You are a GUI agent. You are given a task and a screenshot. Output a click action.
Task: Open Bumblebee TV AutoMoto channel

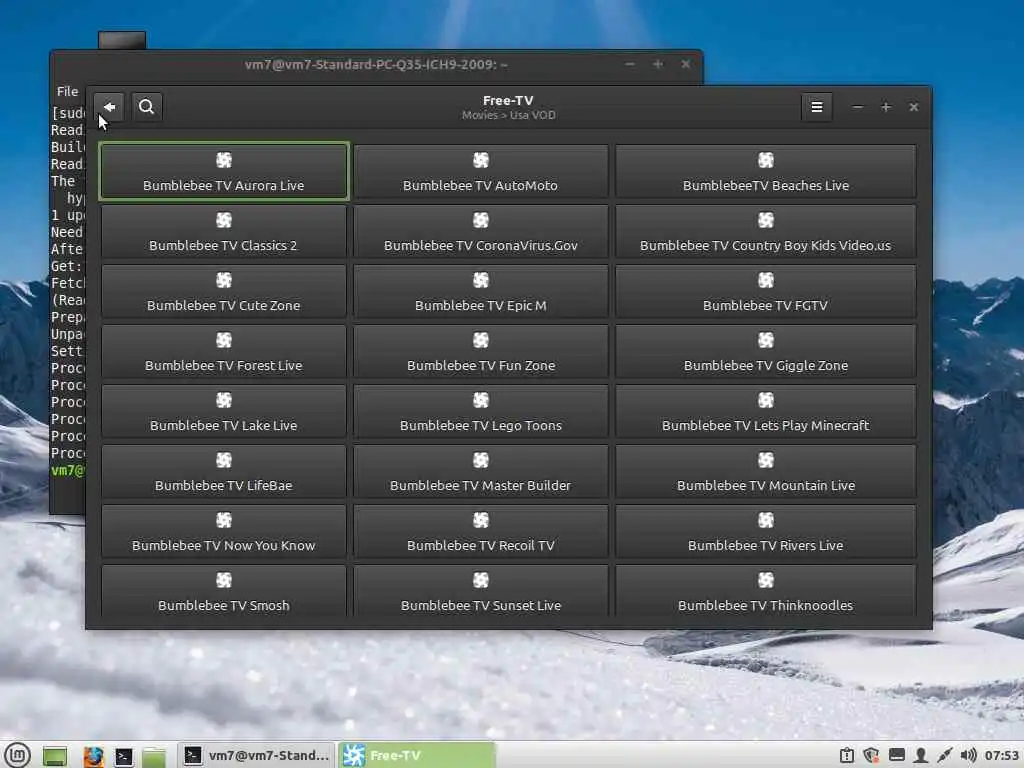click(x=481, y=171)
